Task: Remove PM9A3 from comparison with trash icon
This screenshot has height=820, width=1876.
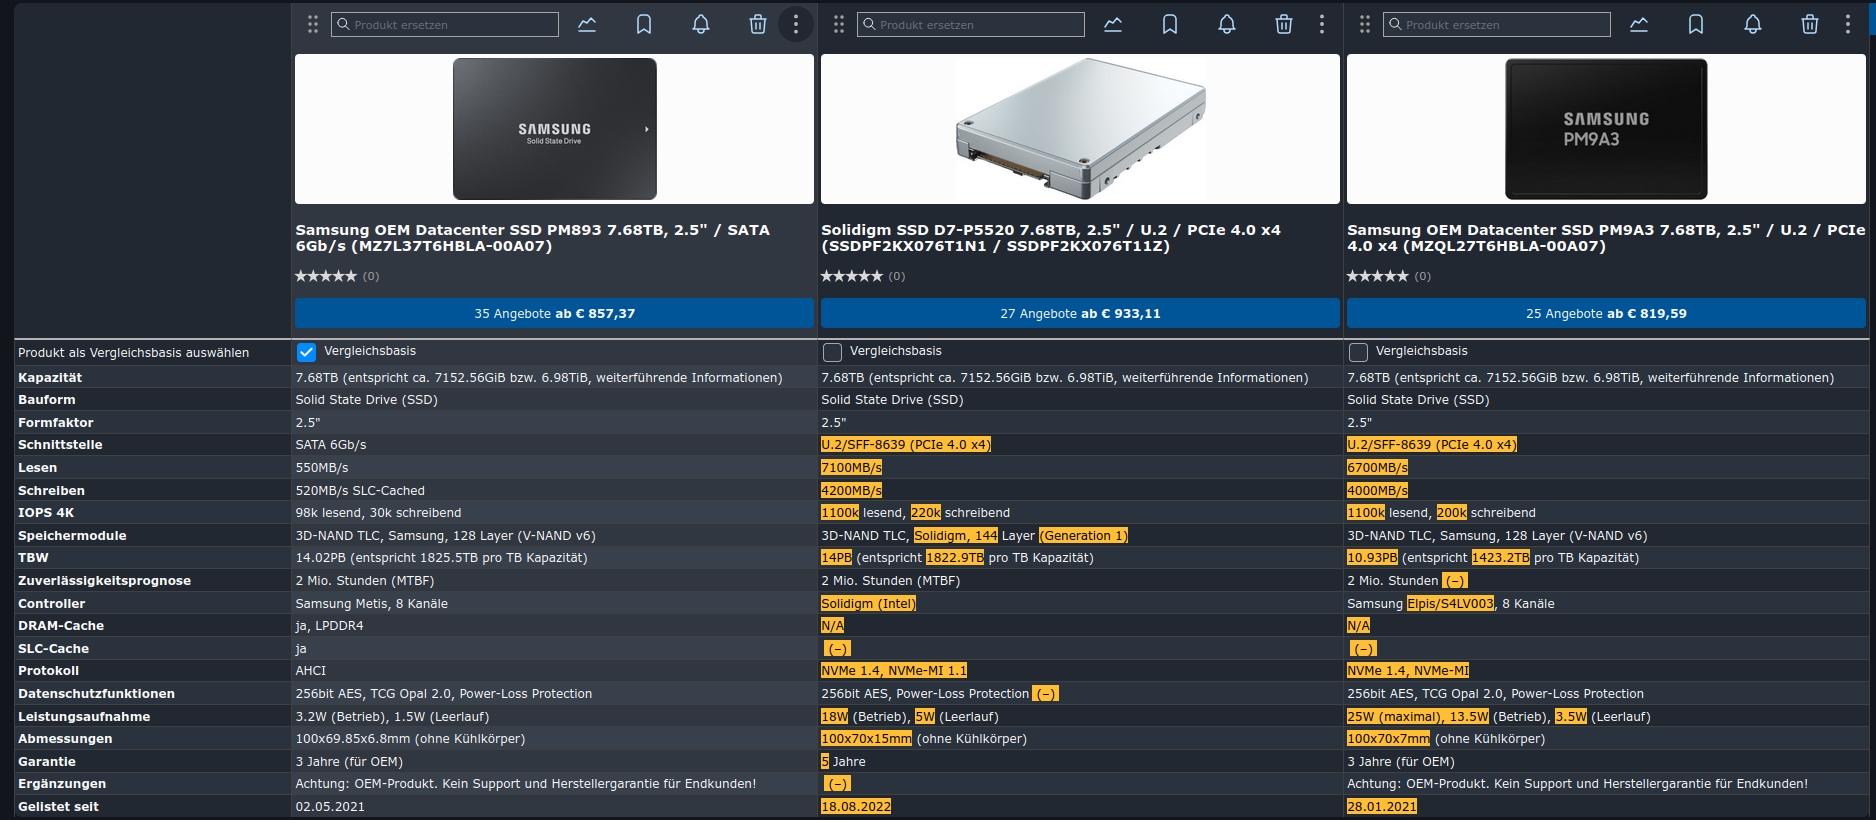Action: [1810, 24]
